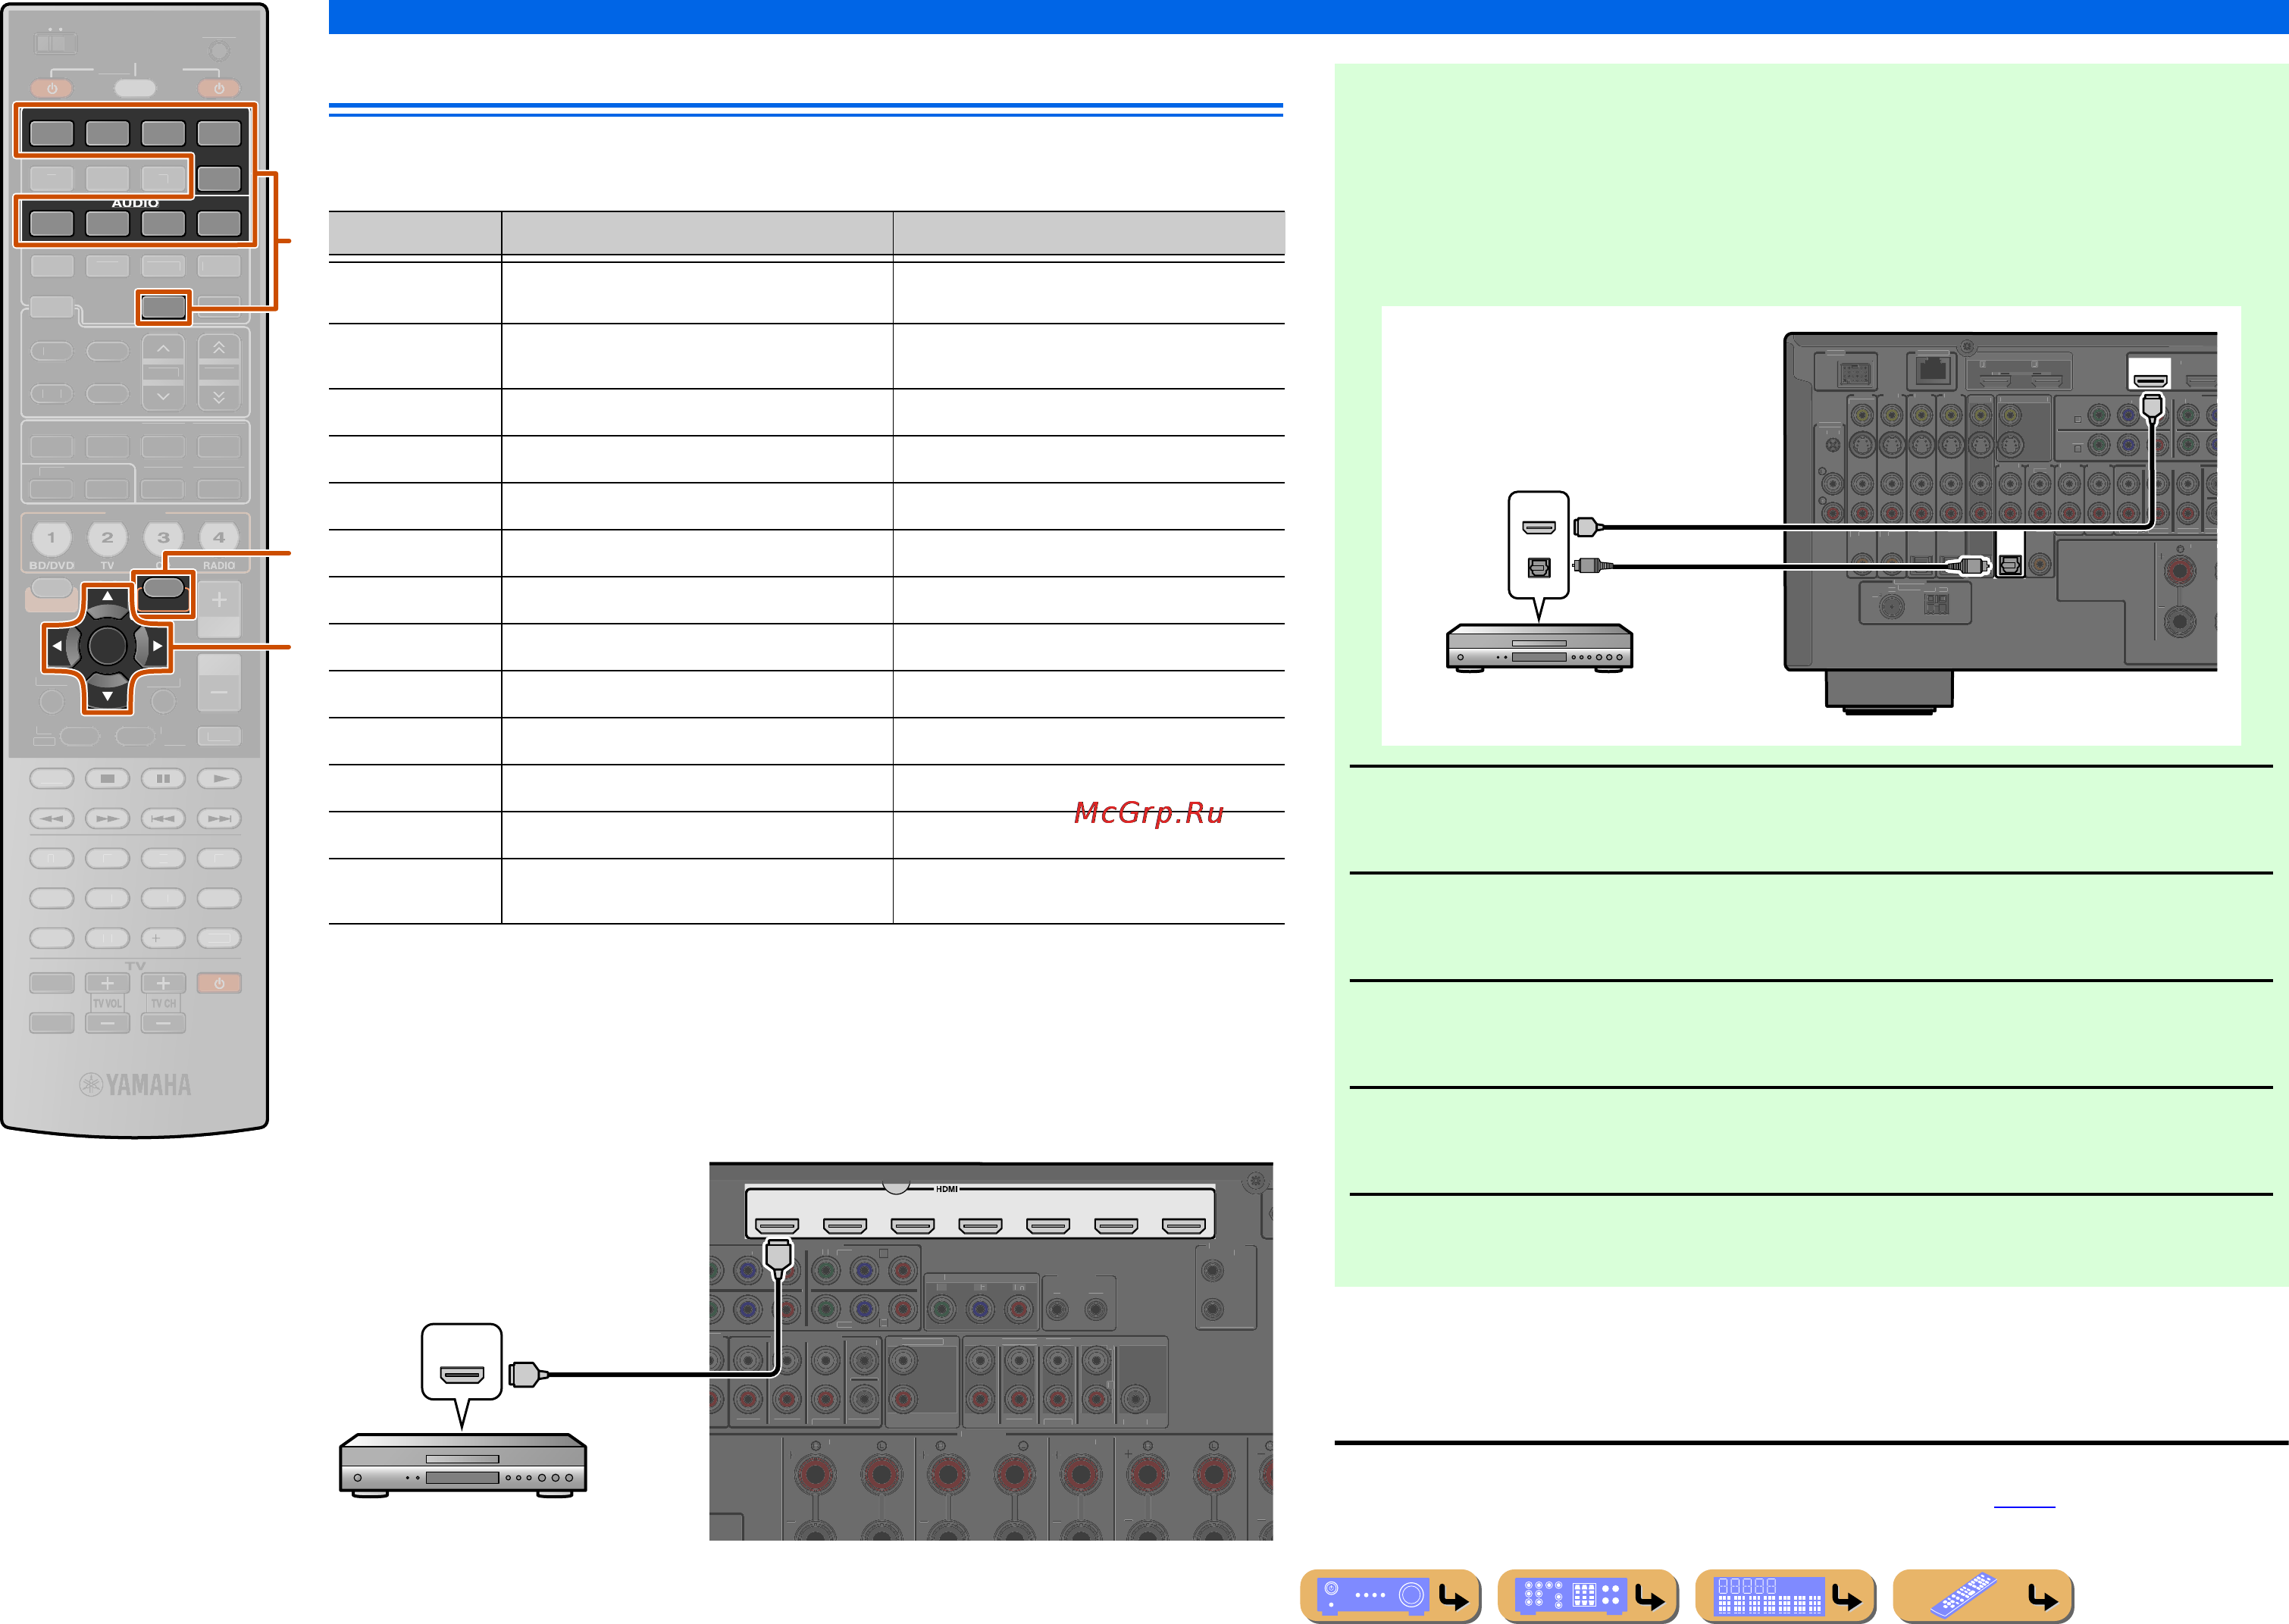The height and width of the screenshot is (1624, 2289).
Task: Click the optical jack icon in player callout
Action: tap(1539, 568)
